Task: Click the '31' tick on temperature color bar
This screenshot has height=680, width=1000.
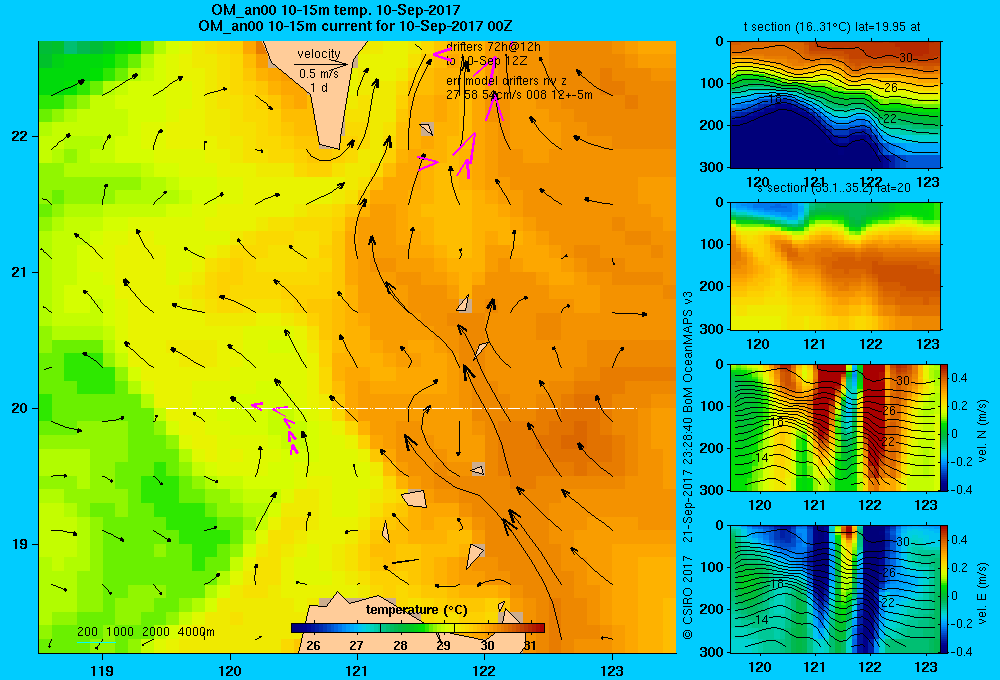Action: tap(529, 646)
